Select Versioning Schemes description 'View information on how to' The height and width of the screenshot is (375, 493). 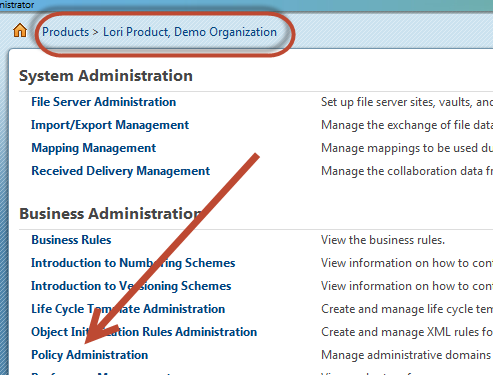click(395, 286)
